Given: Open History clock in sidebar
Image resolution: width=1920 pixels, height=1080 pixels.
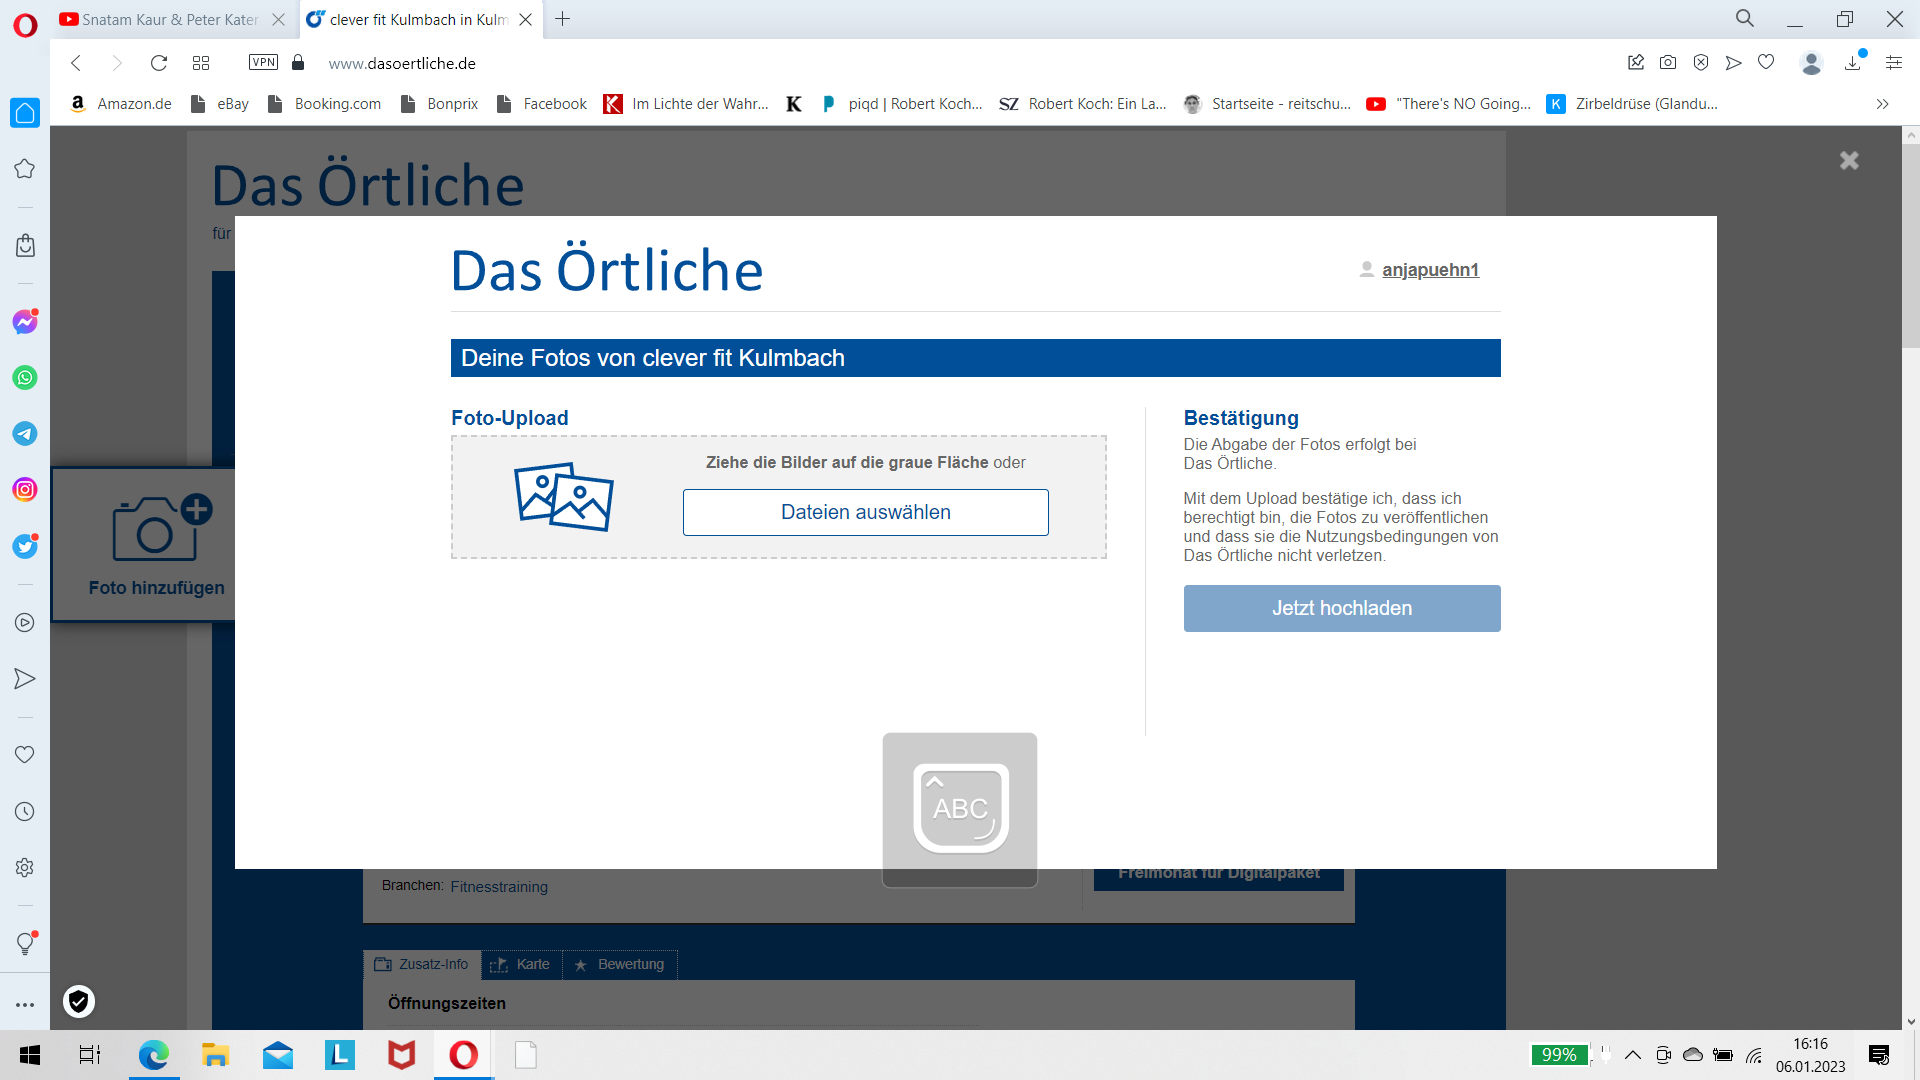Looking at the screenshot, I should coord(25,812).
